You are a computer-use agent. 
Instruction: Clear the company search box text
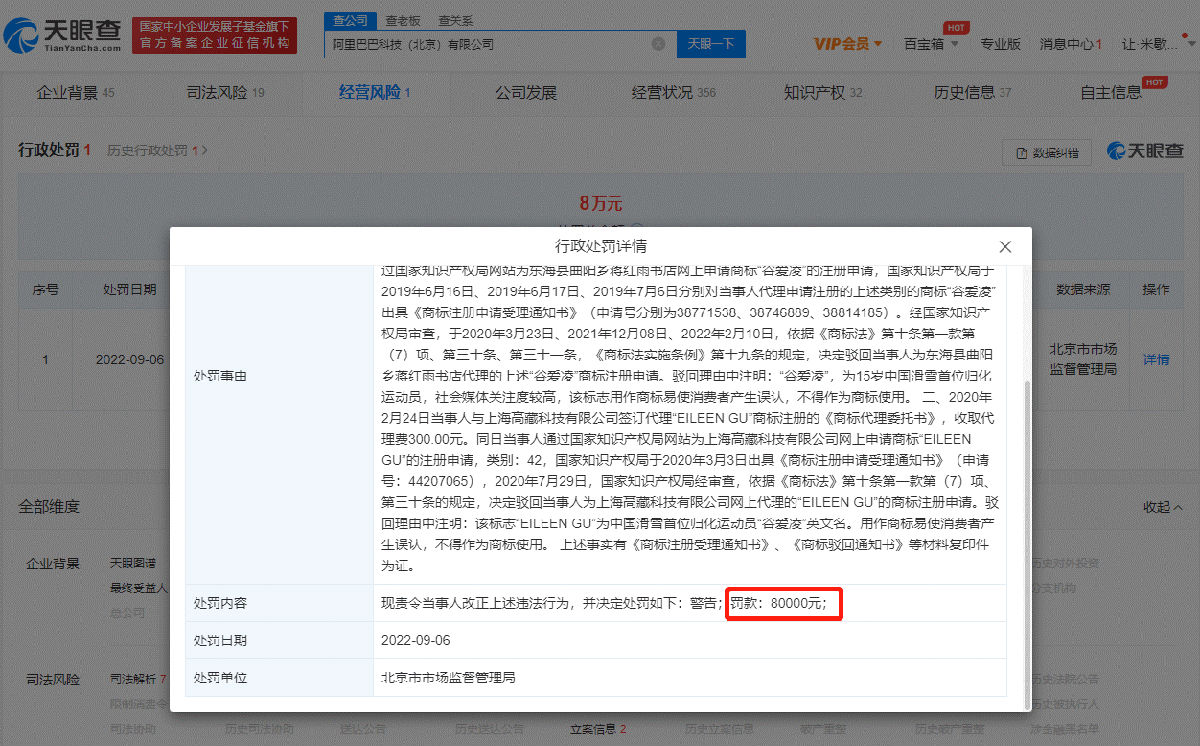(x=658, y=44)
